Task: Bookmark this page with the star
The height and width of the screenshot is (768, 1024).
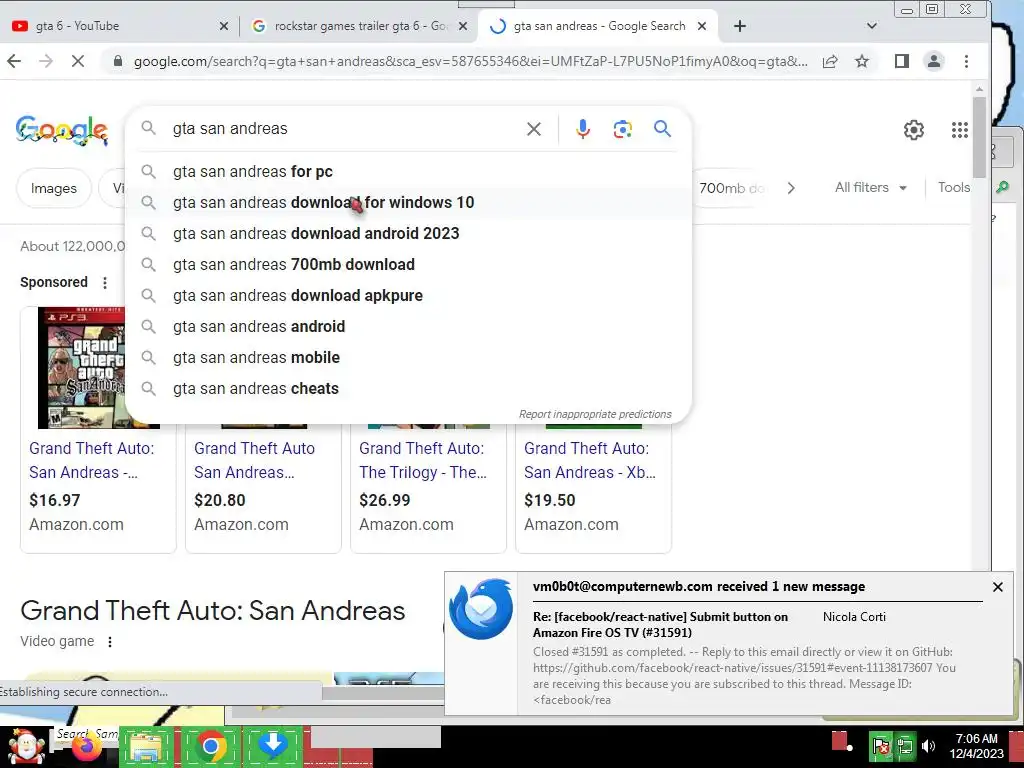Action: point(862,61)
